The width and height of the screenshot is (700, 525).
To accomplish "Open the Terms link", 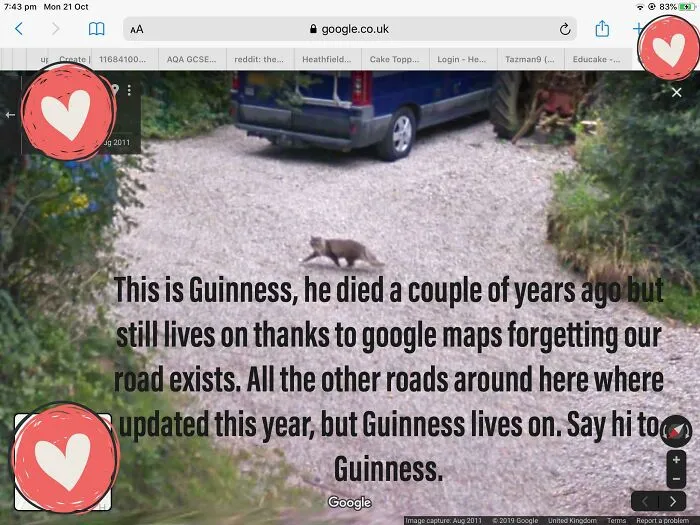I will 617,521.
